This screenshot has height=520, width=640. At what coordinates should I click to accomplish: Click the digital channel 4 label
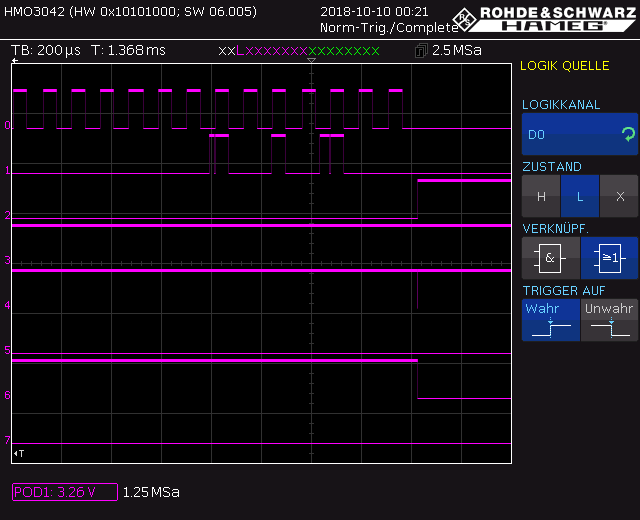pos(7,305)
